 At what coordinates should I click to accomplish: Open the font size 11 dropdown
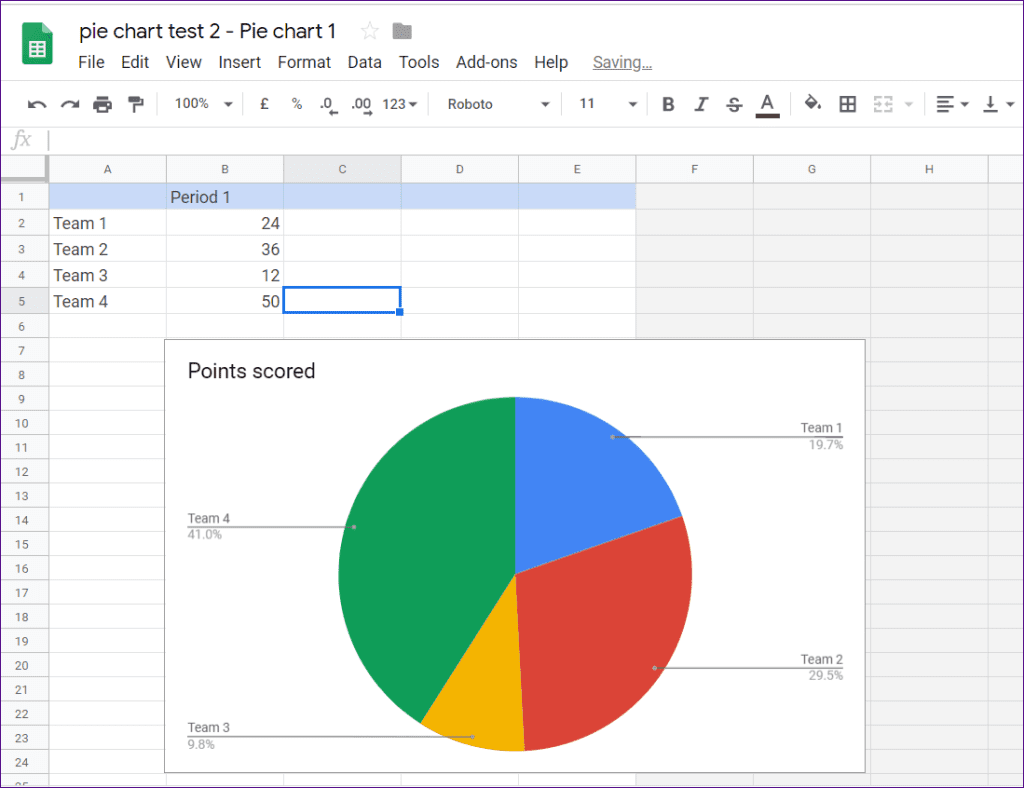point(608,104)
